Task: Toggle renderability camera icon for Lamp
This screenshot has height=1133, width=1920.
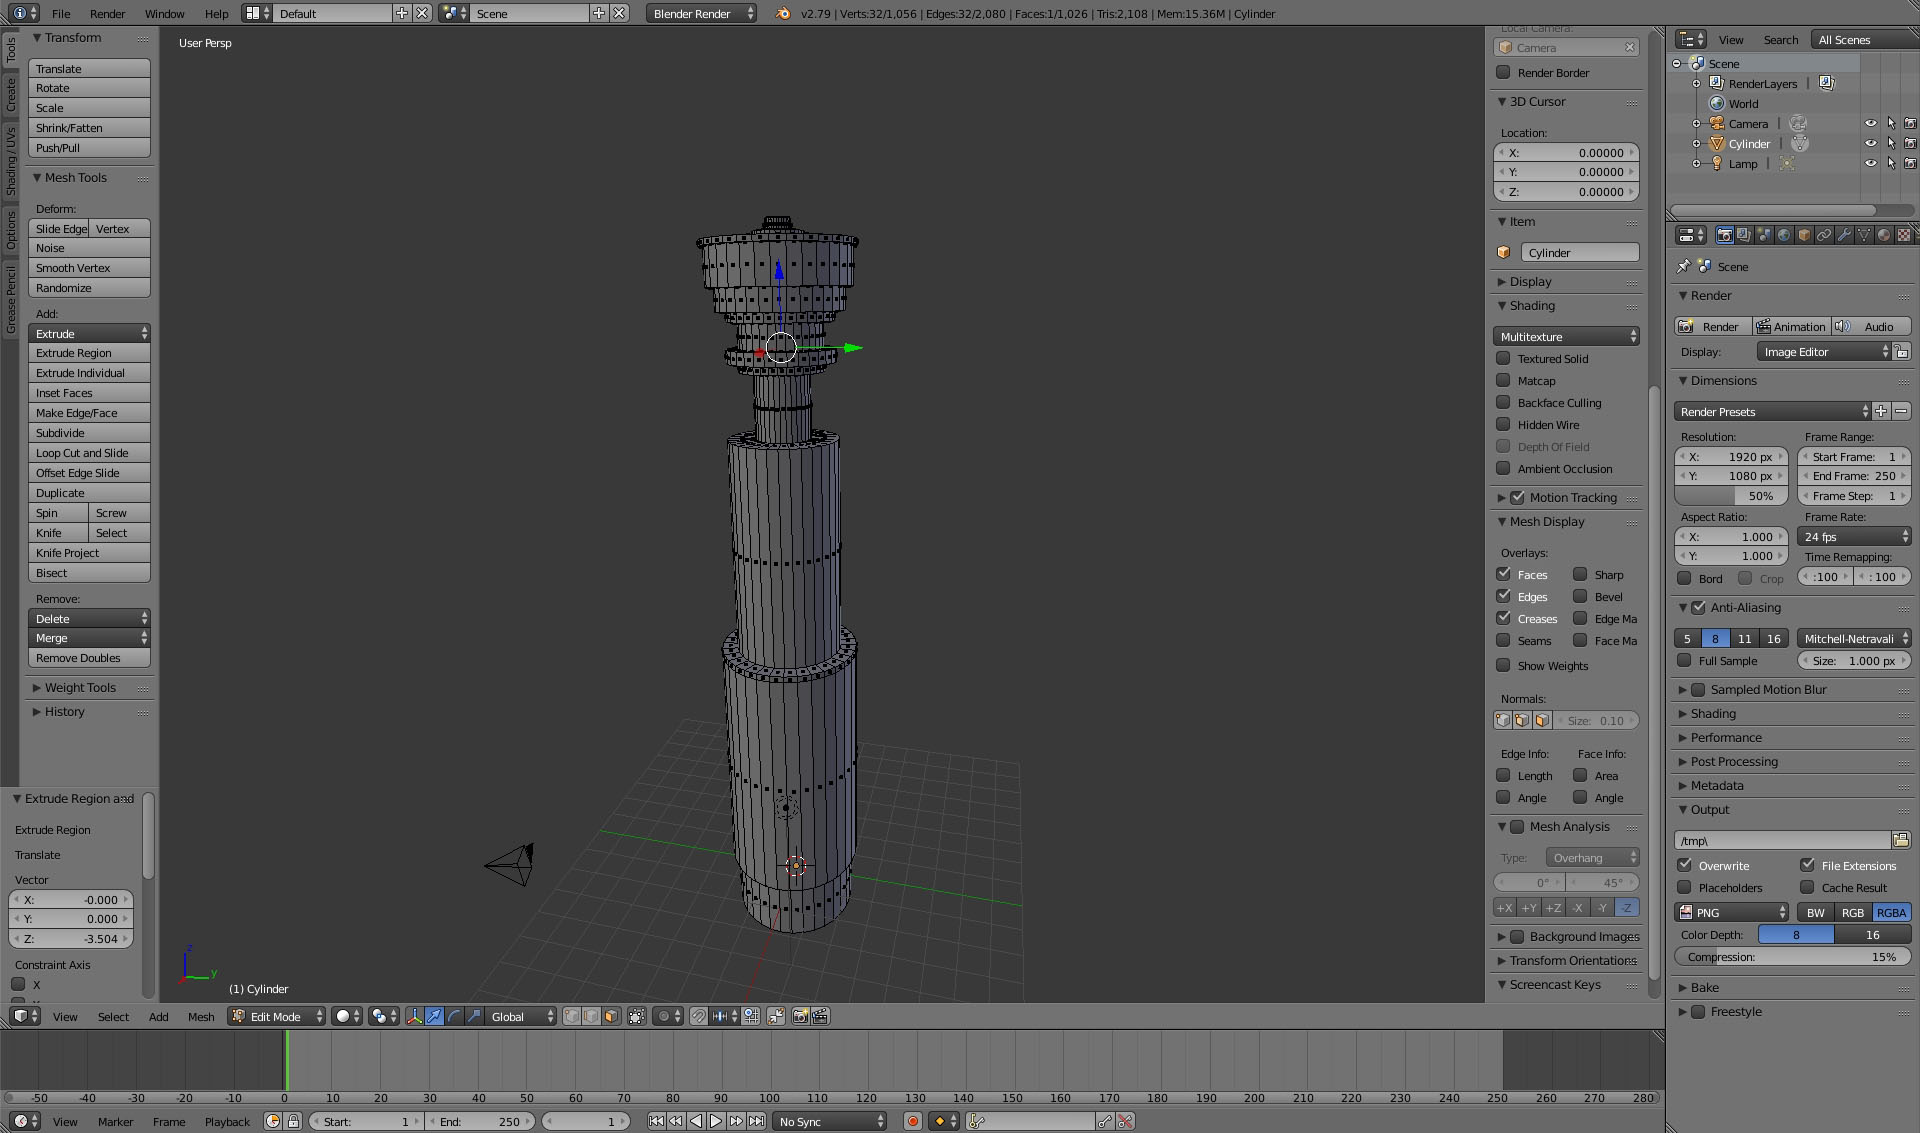Action: pos(1910,163)
